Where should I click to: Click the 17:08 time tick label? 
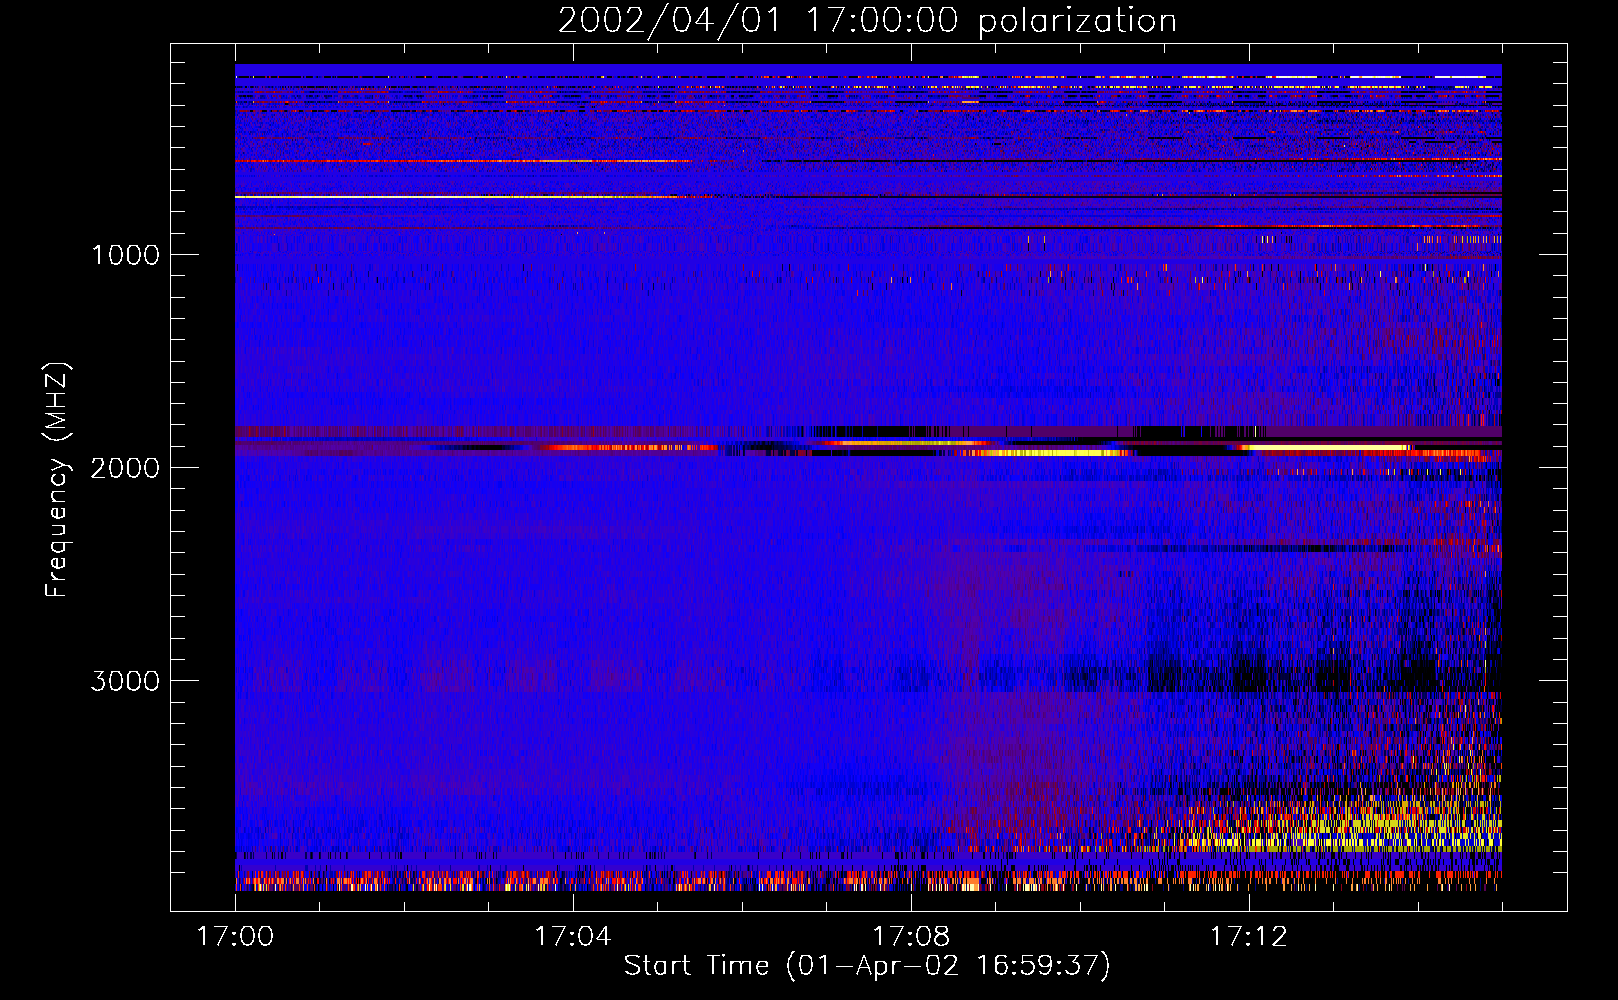pyautogui.click(x=910, y=937)
